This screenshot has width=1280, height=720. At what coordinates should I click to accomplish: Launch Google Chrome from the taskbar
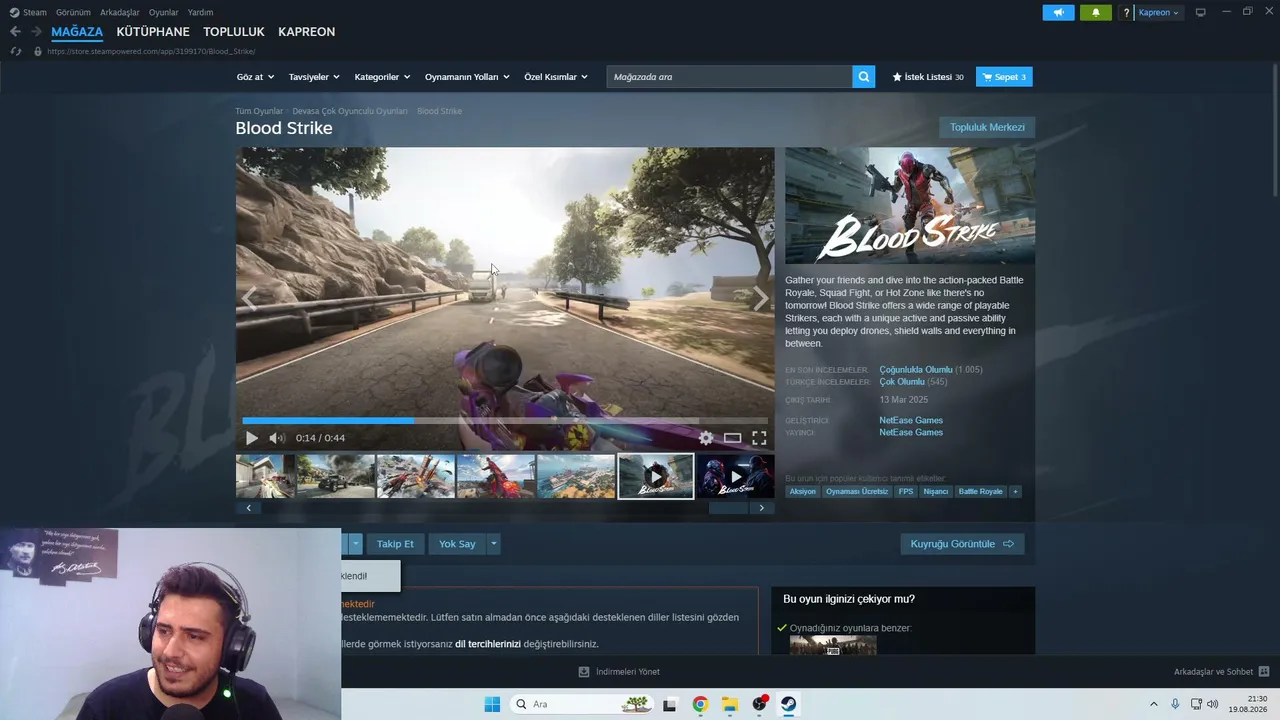coord(700,704)
